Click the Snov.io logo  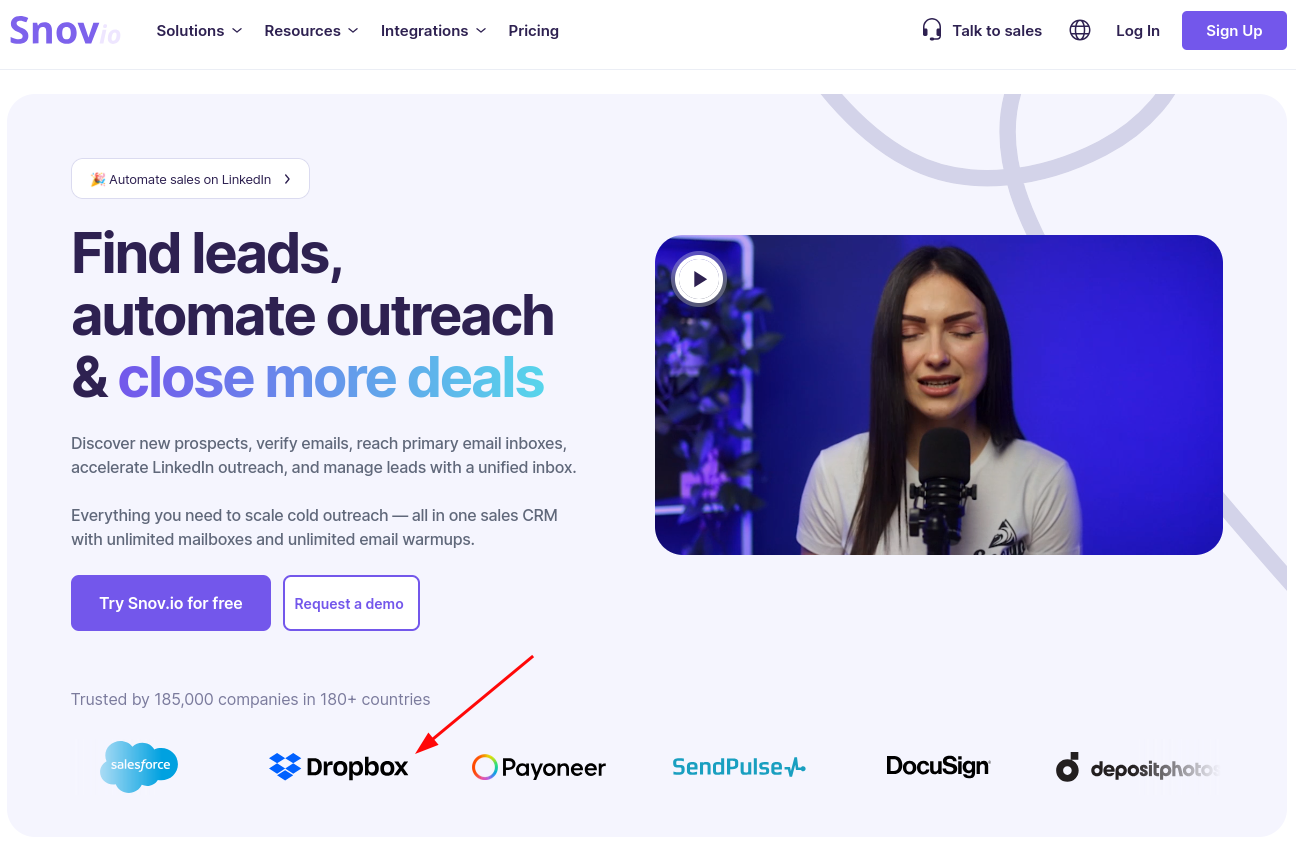[x=65, y=30]
